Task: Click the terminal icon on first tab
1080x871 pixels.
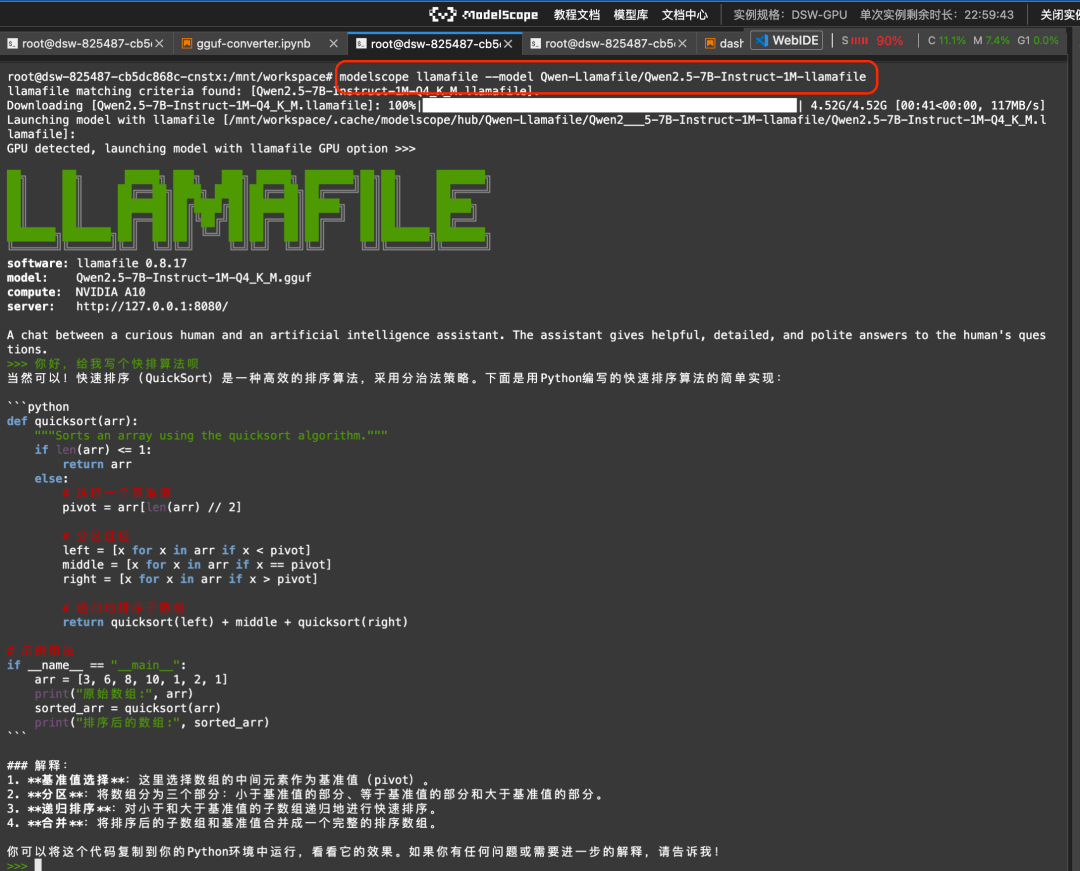Action: coord(12,43)
